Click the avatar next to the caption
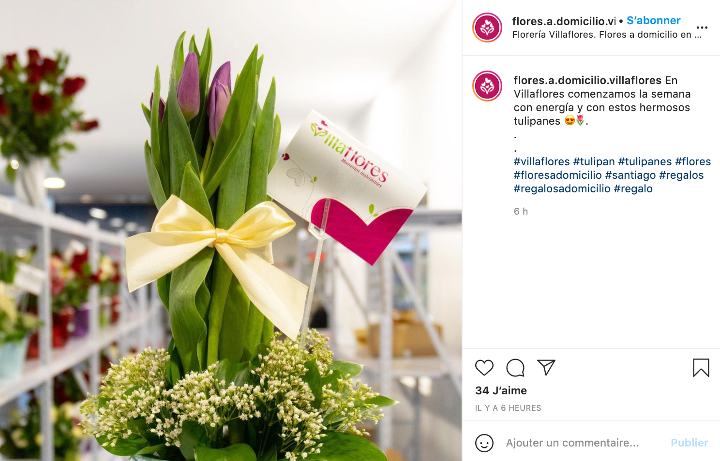Screen dimensions: 720x461 [487, 86]
